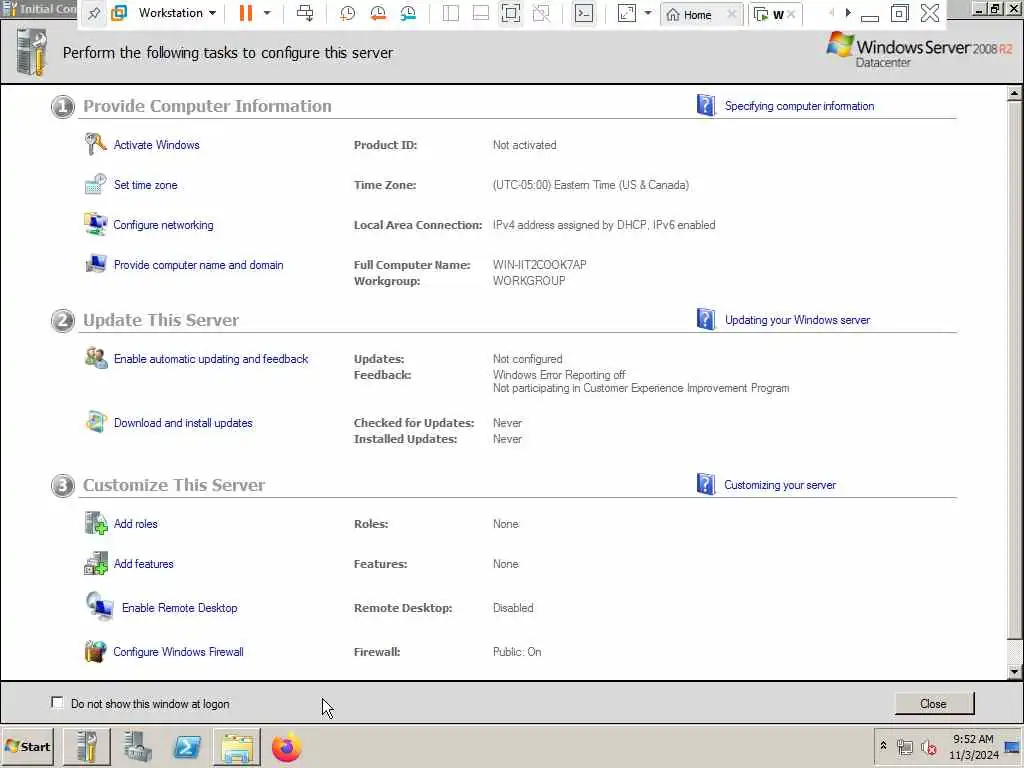Toggle the thumbnail bar layout icon

point(481,13)
